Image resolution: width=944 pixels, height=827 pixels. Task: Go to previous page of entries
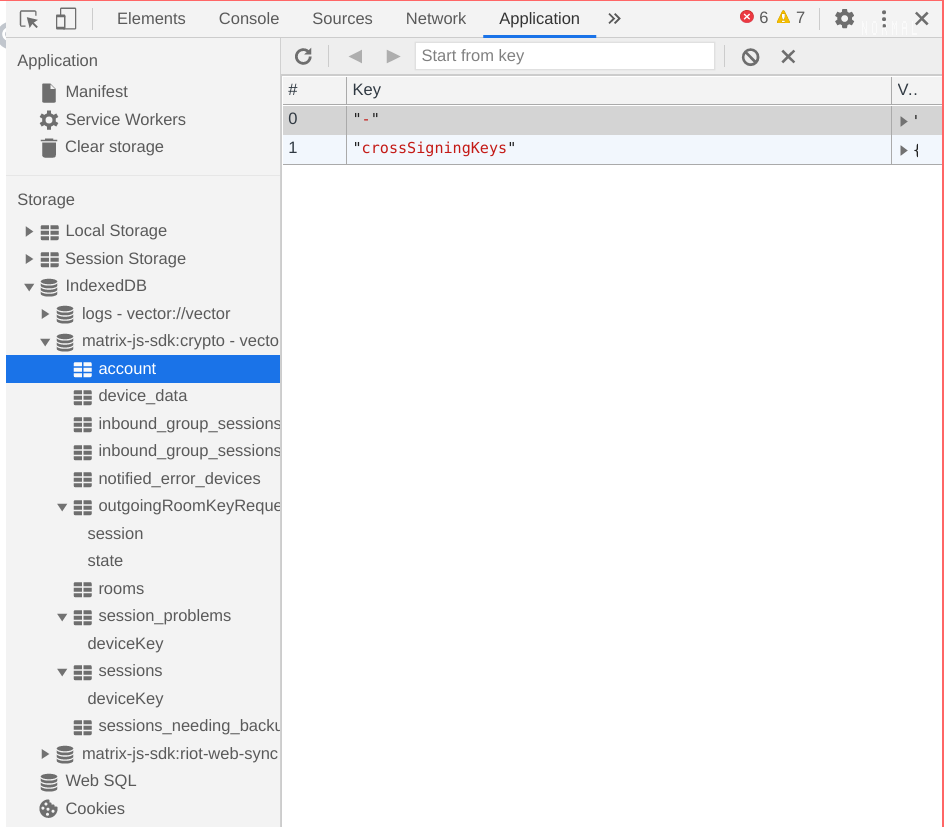click(355, 57)
